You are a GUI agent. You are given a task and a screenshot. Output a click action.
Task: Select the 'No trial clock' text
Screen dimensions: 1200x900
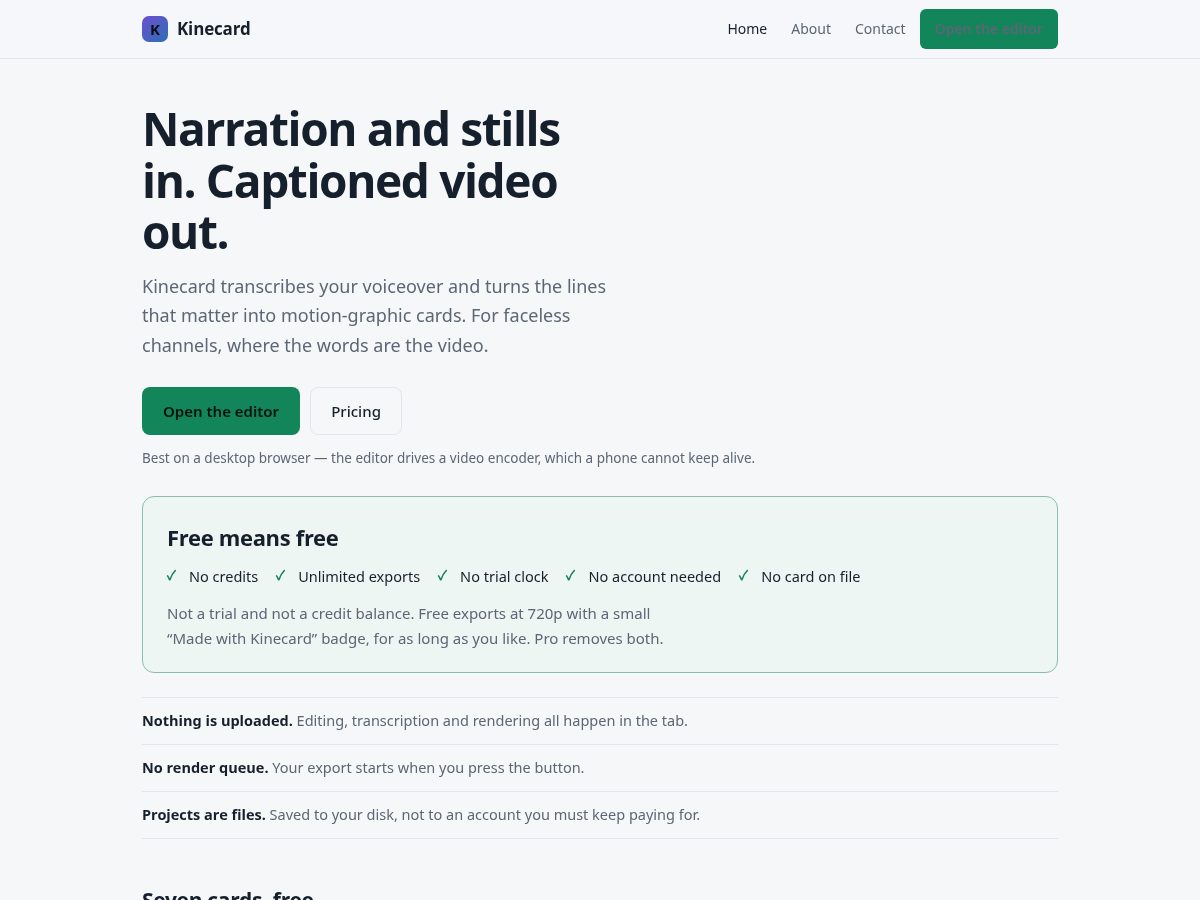pyautogui.click(x=504, y=577)
